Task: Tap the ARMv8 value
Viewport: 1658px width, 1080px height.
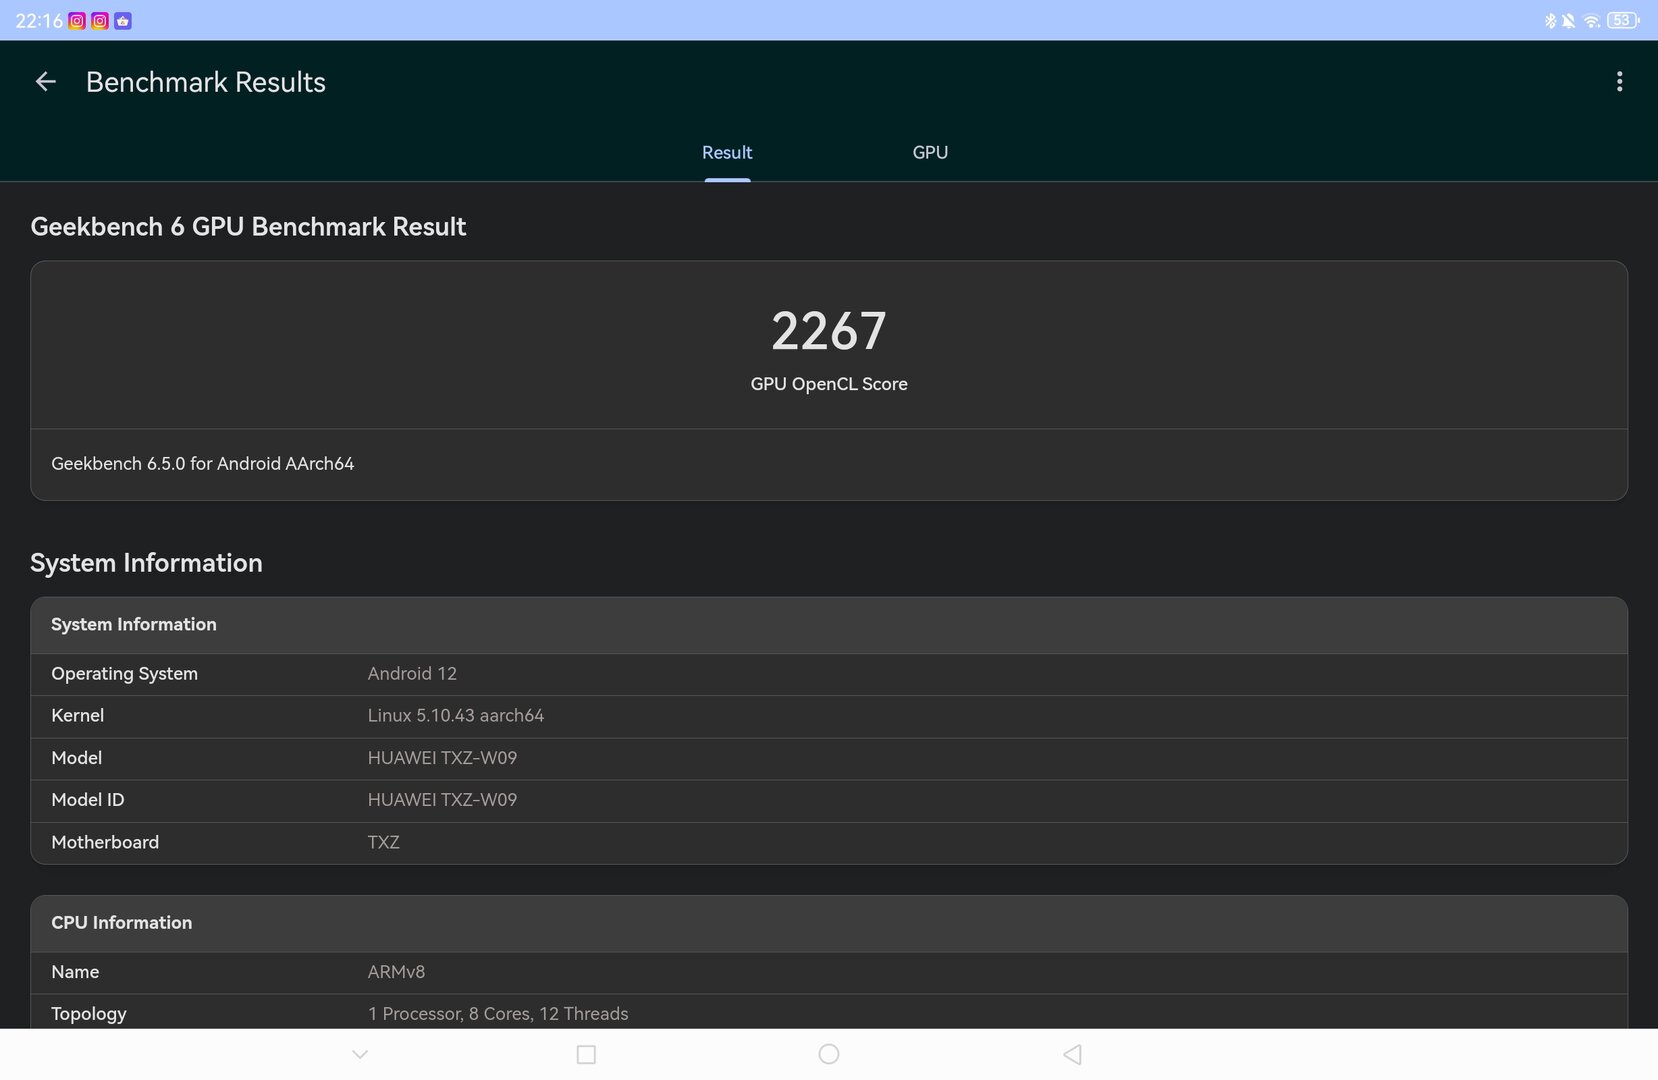Action: 396,972
